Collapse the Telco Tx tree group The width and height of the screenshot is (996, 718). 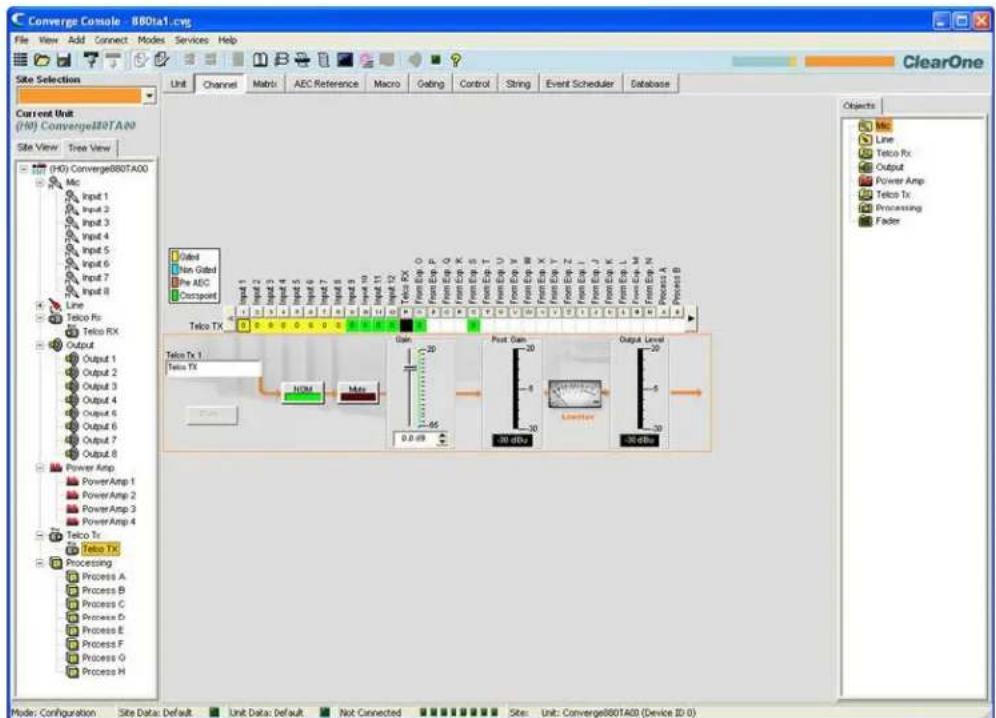pyautogui.click(x=40, y=535)
